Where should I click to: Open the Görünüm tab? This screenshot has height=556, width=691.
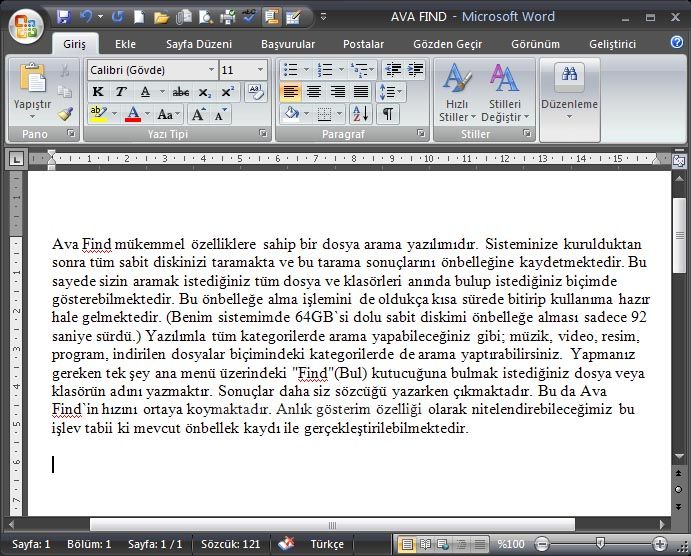pos(535,44)
